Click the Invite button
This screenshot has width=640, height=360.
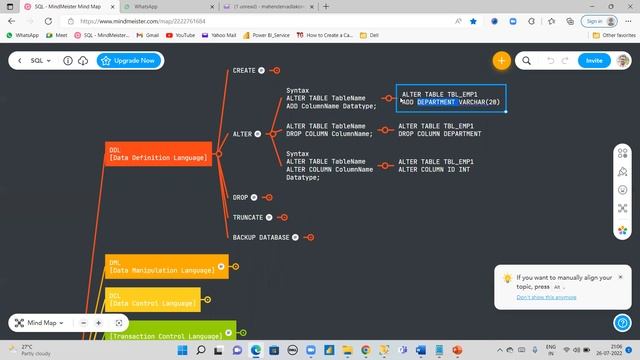point(594,61)
